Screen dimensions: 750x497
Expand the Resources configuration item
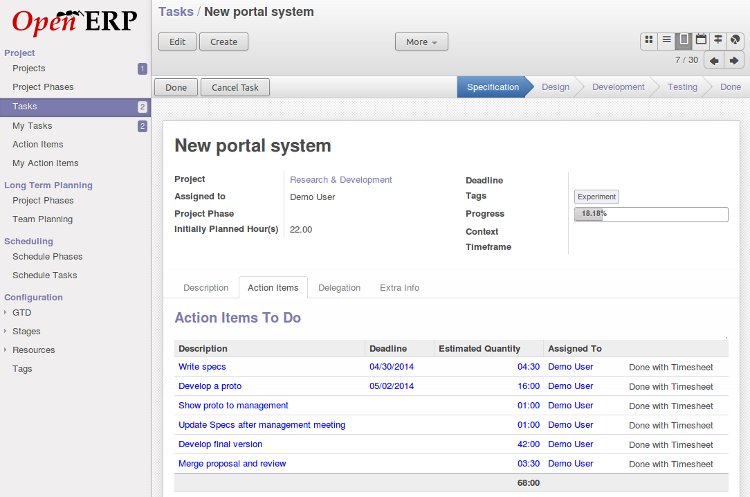[33, 350]
